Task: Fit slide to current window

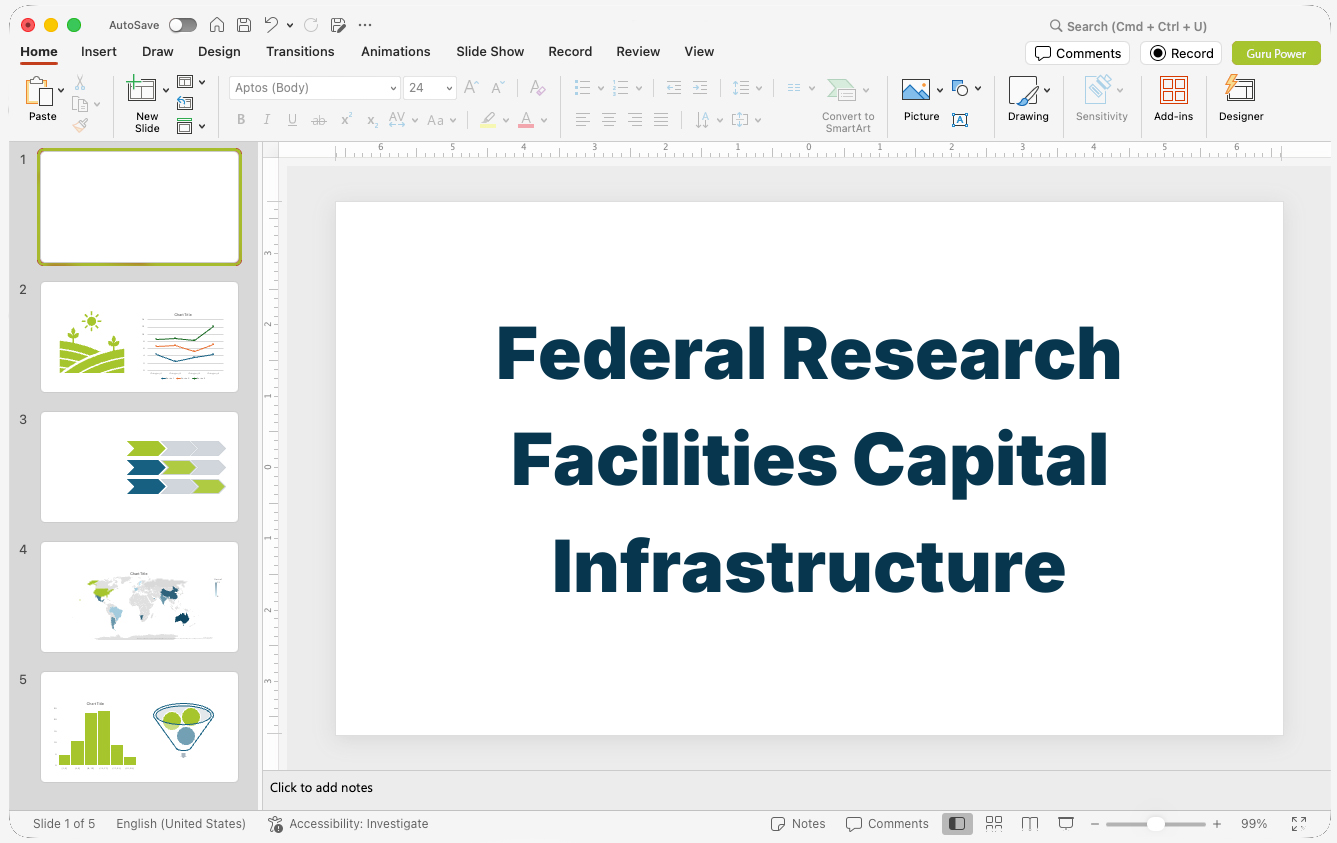Action: pyautogui.click(x=1299, y=824)
